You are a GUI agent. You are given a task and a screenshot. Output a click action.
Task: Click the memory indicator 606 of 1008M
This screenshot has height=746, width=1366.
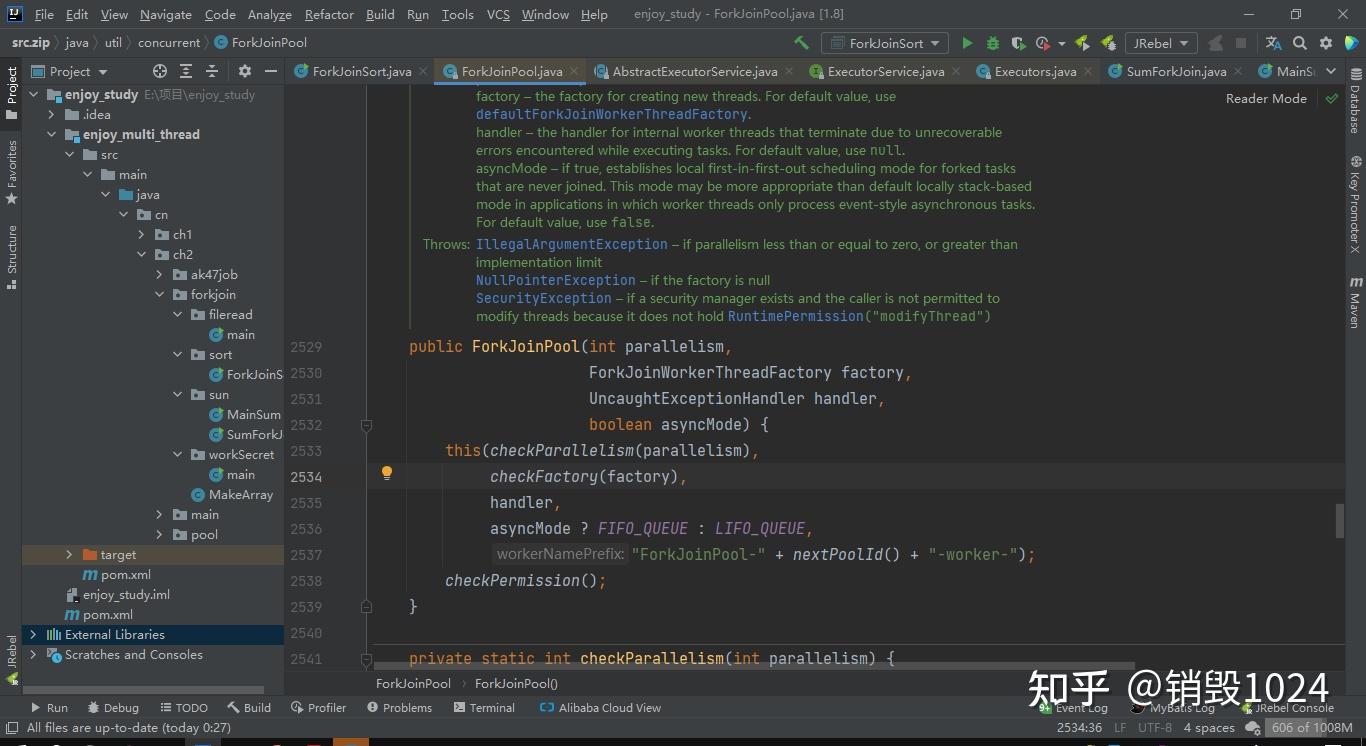tap(1311, 727)
